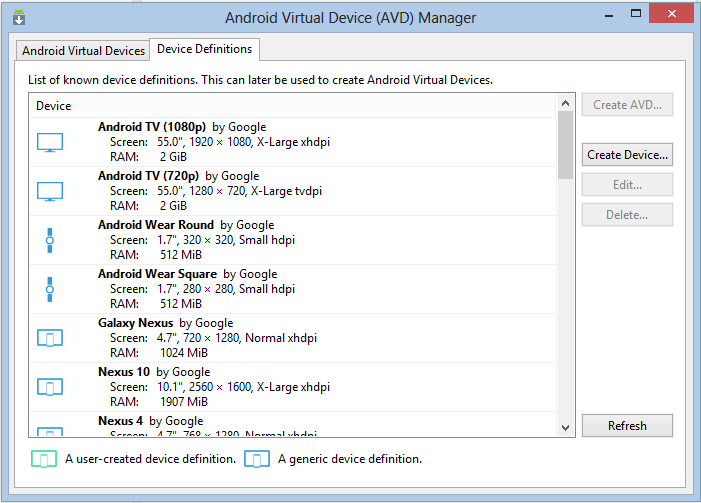Click the AVD Manager title bar Android icon
The width and height of the screenshot is (701, 503).
click(19, 17)
